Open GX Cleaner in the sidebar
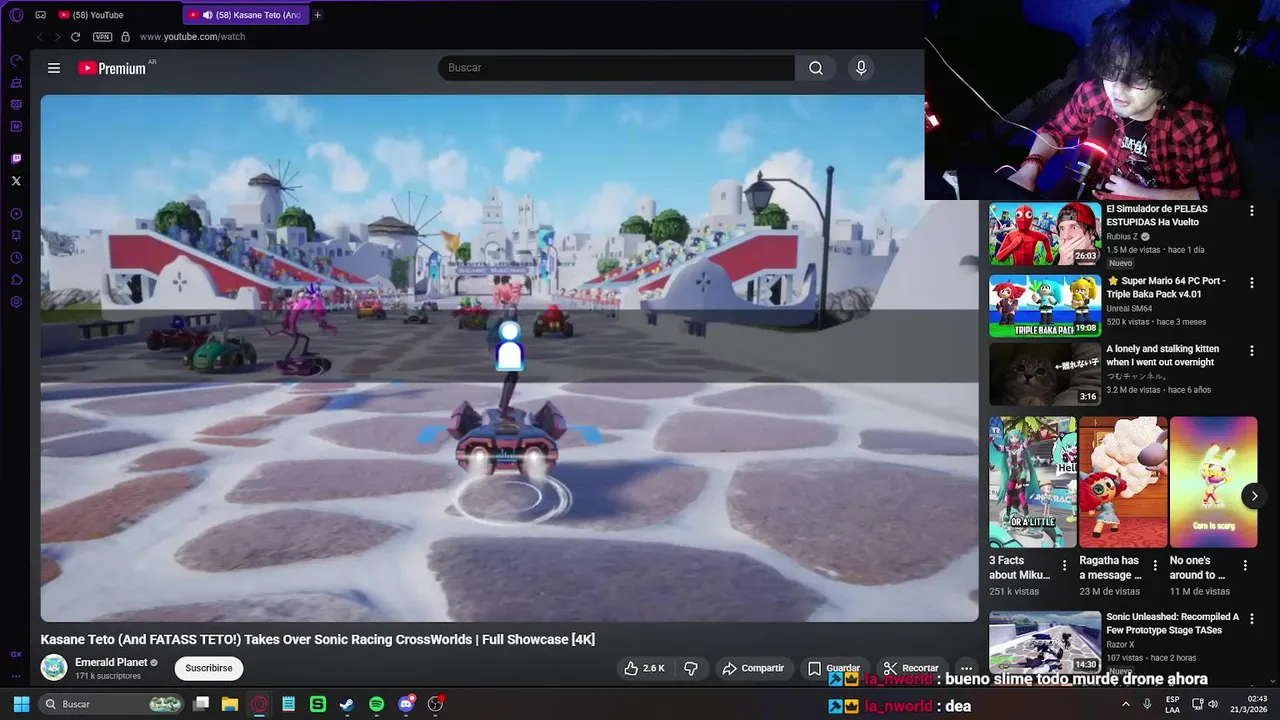The image size is (1280, 720). click(16, 82)
